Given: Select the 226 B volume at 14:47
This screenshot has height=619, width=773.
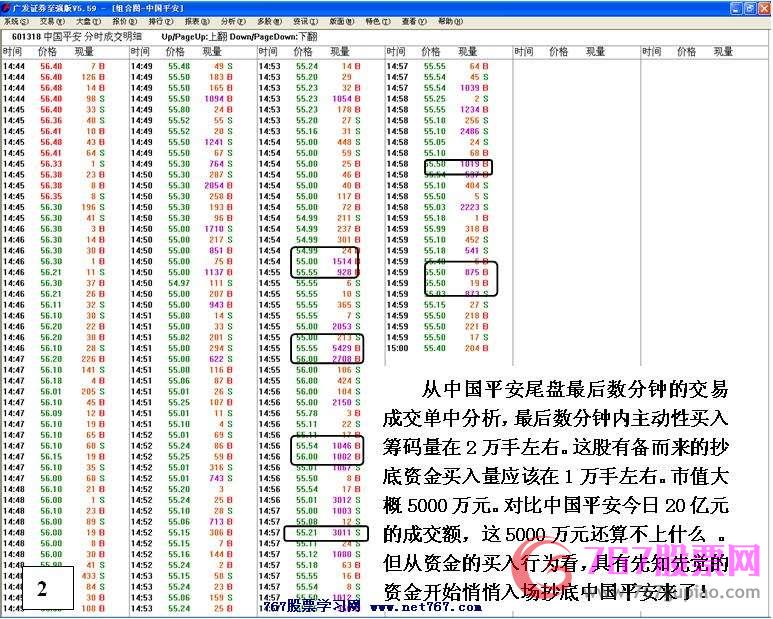Looking at the screenshot, I should tap(93, 359).
